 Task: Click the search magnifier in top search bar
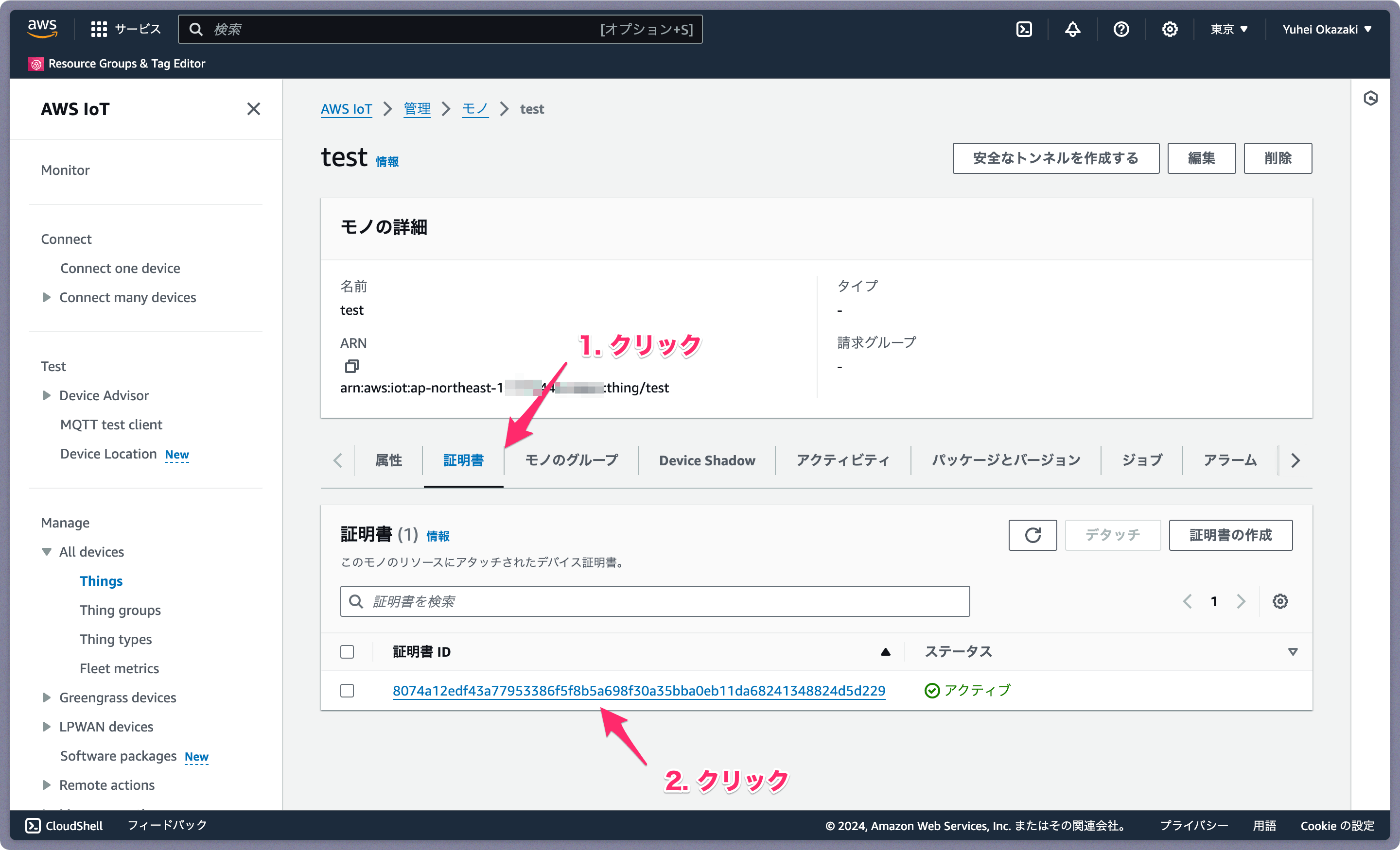(x=196, y=30)
